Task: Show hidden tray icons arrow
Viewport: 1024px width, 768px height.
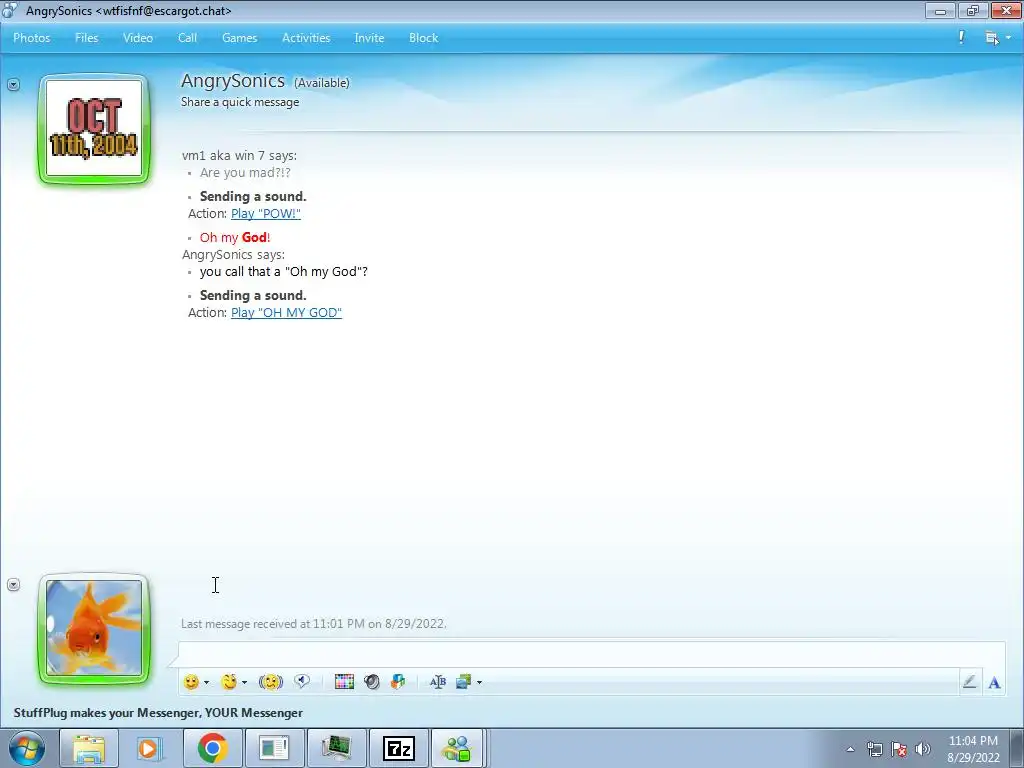Action: tap(850, 749)
